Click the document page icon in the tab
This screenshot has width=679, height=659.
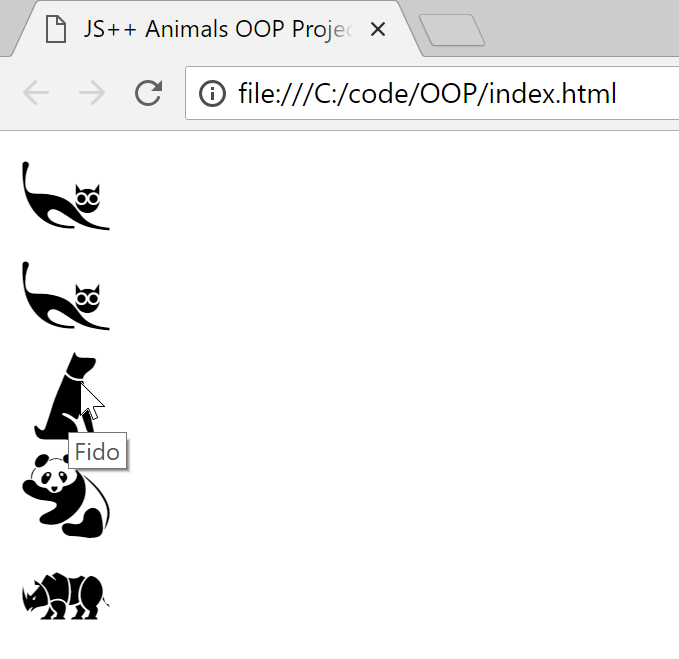56,29
